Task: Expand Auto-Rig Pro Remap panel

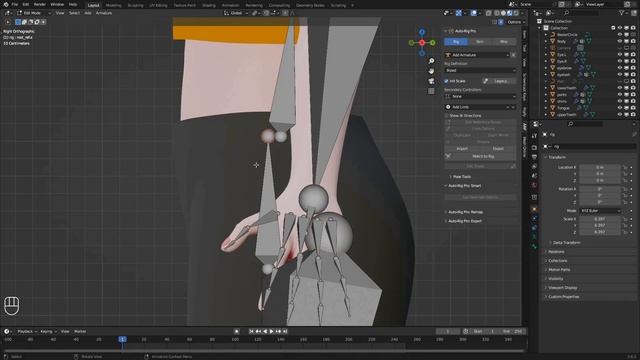Action: coord(465,212)
